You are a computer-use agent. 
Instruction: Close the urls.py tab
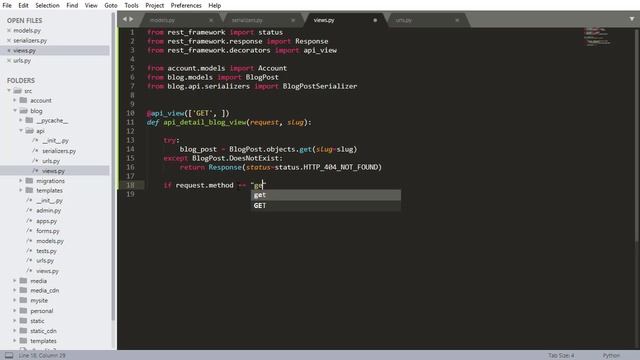(457, 20)
